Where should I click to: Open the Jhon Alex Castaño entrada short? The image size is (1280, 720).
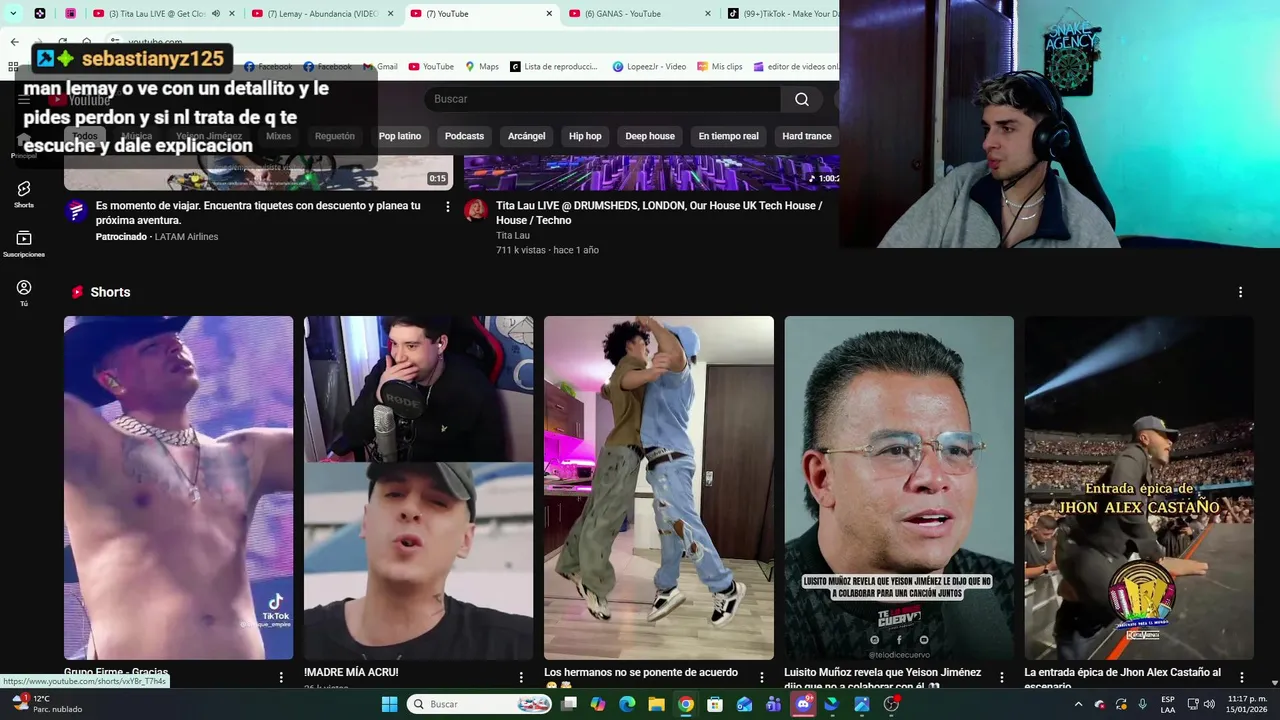(x=1138, y=488)
